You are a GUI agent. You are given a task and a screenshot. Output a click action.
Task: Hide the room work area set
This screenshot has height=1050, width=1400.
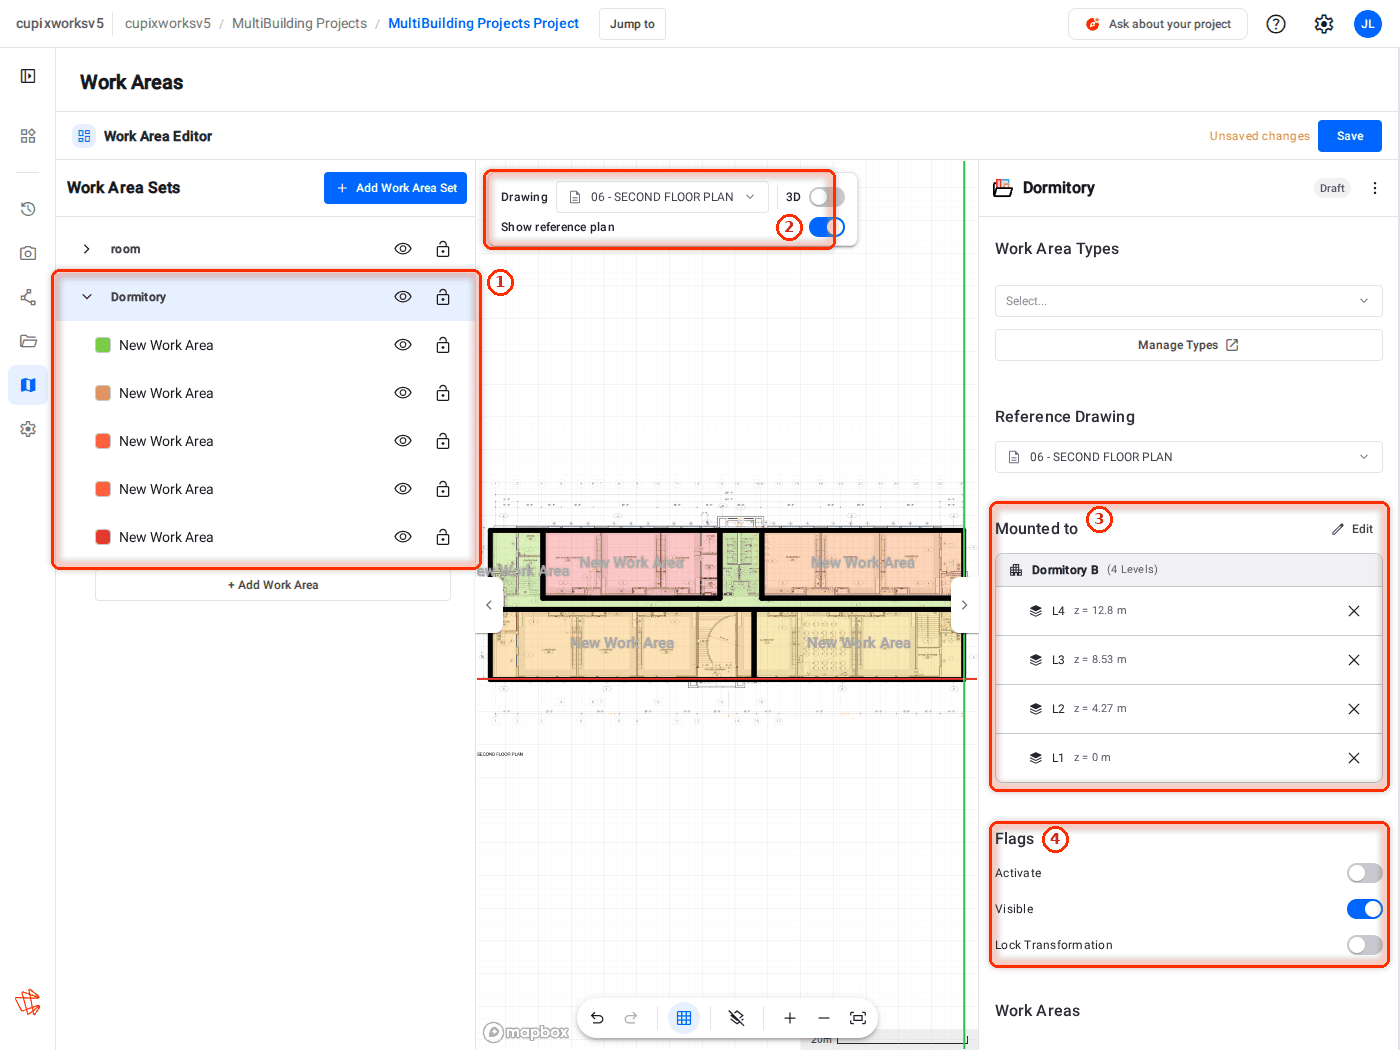click(x=403, y=249)
